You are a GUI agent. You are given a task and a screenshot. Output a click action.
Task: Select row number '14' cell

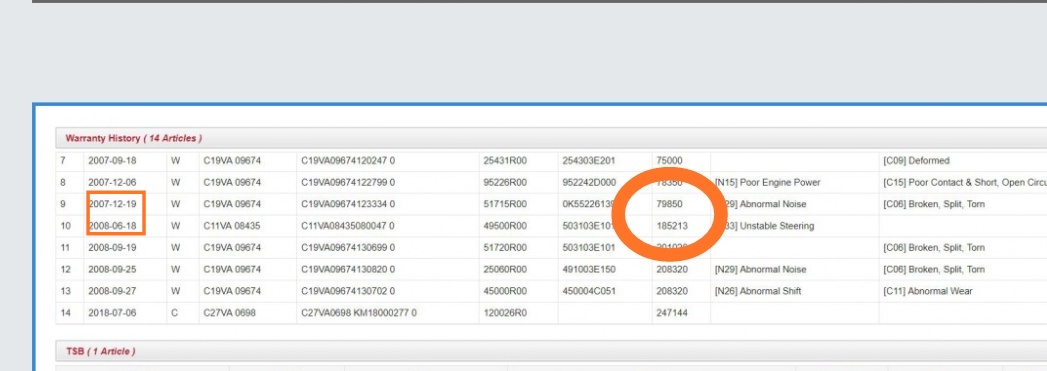point(65,313)
